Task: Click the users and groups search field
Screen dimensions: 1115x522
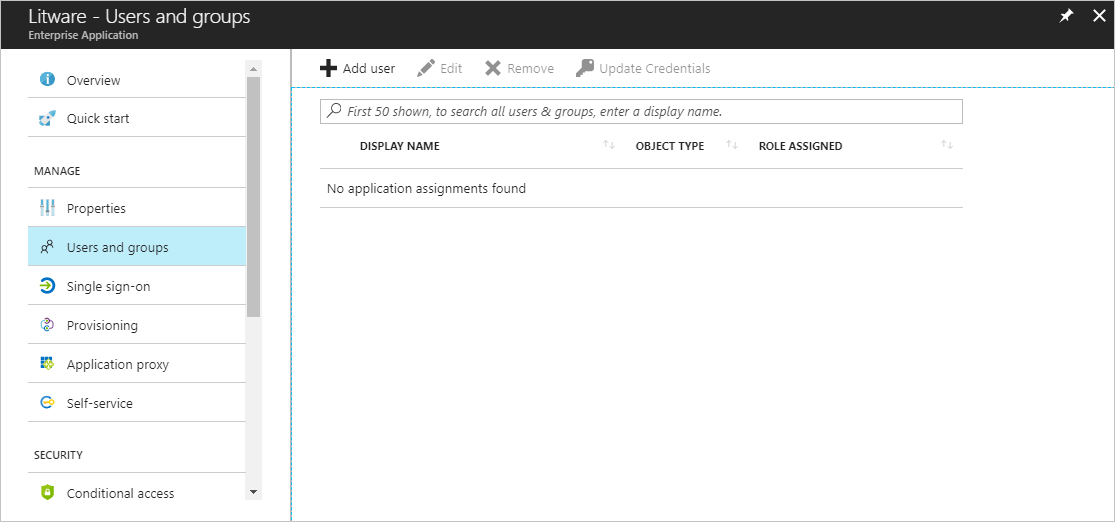Action: click(x=641, y=112)
